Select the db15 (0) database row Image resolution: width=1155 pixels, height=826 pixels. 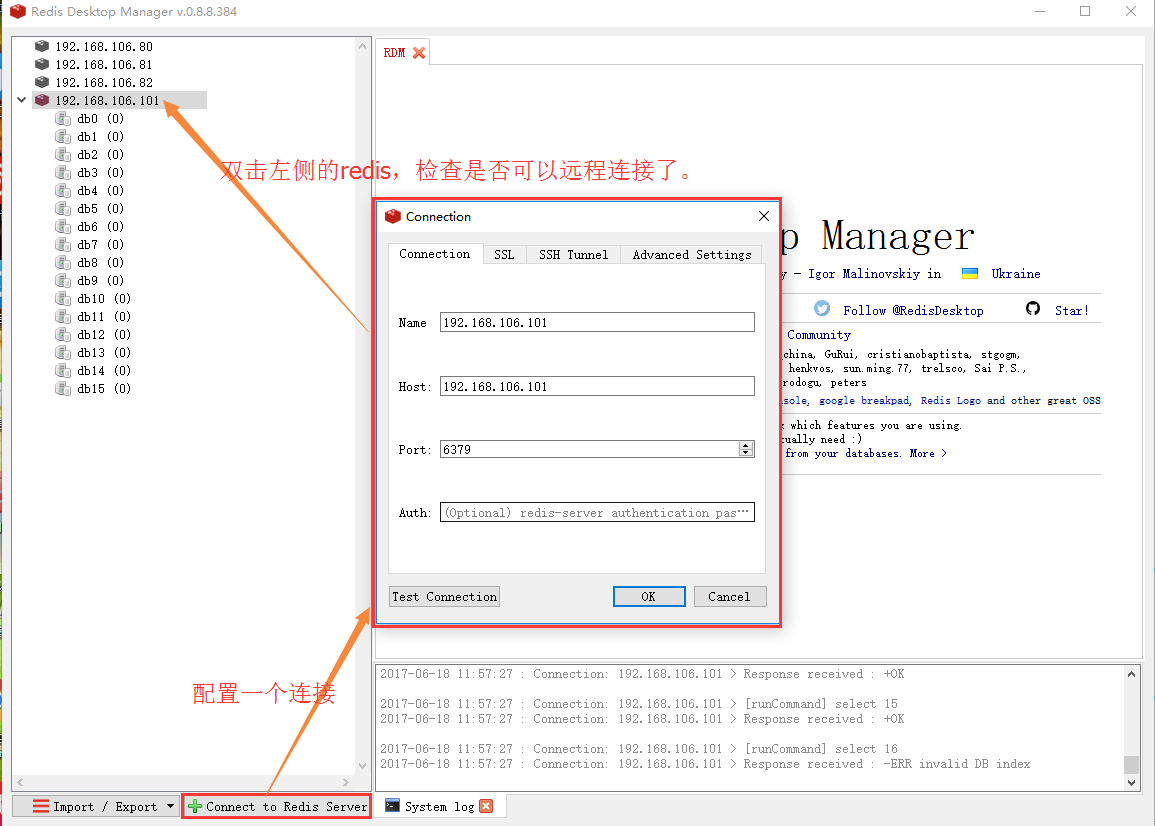[94, 388]
